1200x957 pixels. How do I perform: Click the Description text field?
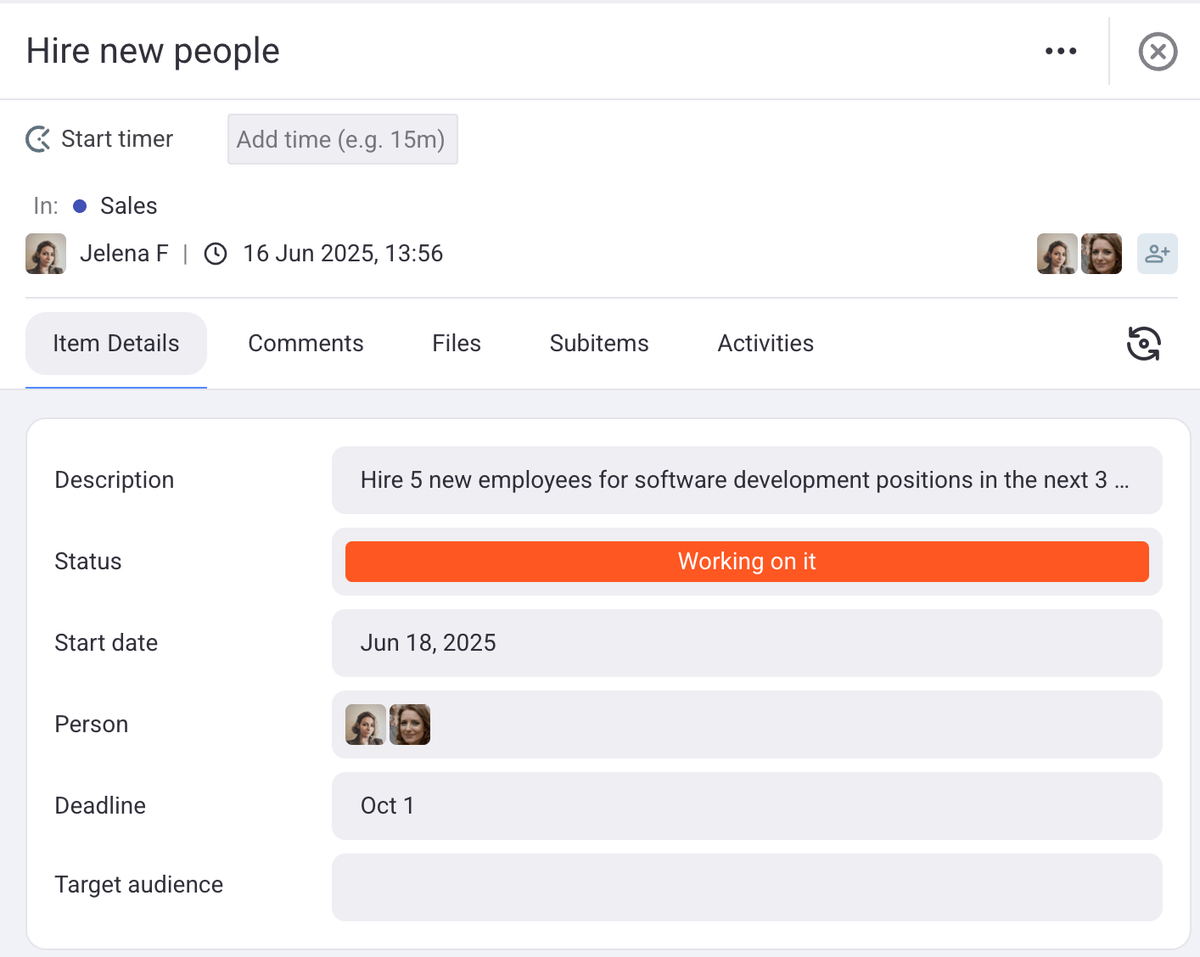click(746, 480)
